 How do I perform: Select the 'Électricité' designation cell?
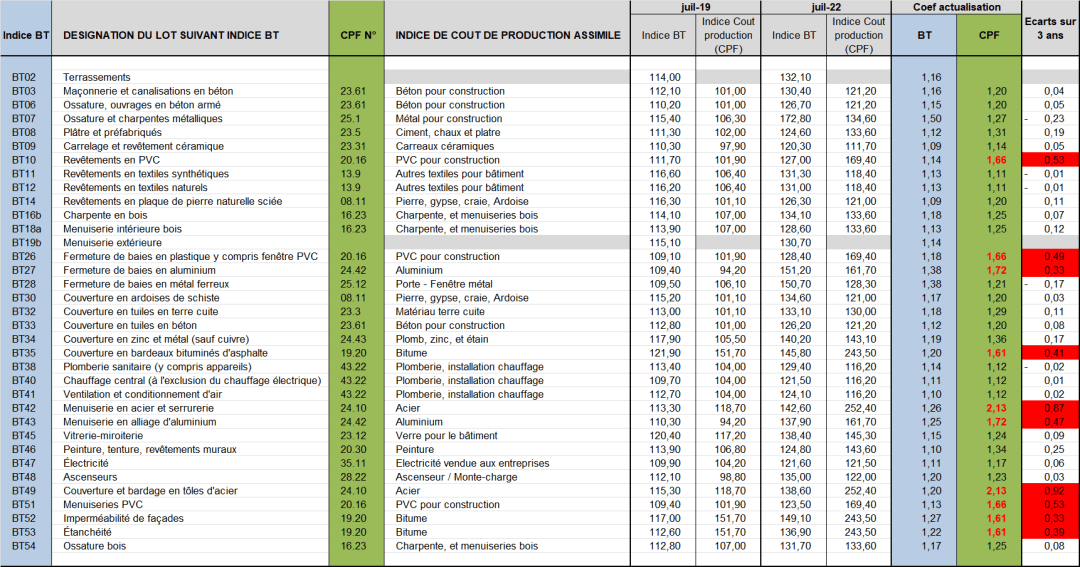[x=86, y=463]
